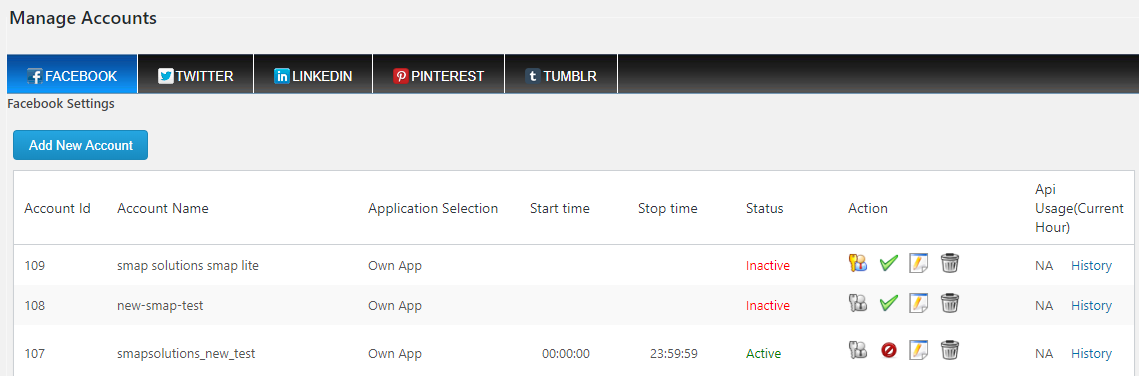Edit account smap solutions smap lite

coord(919,263)
